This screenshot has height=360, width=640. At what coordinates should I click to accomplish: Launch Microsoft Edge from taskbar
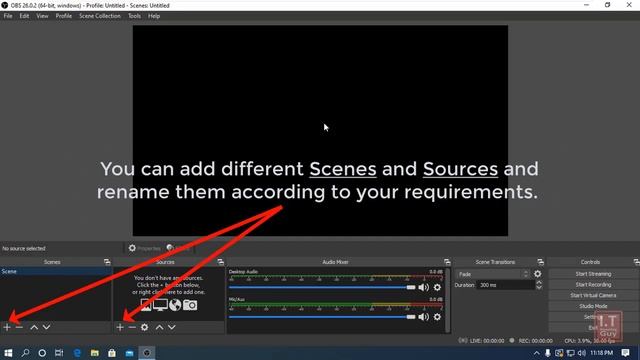(x=77, y=353)
